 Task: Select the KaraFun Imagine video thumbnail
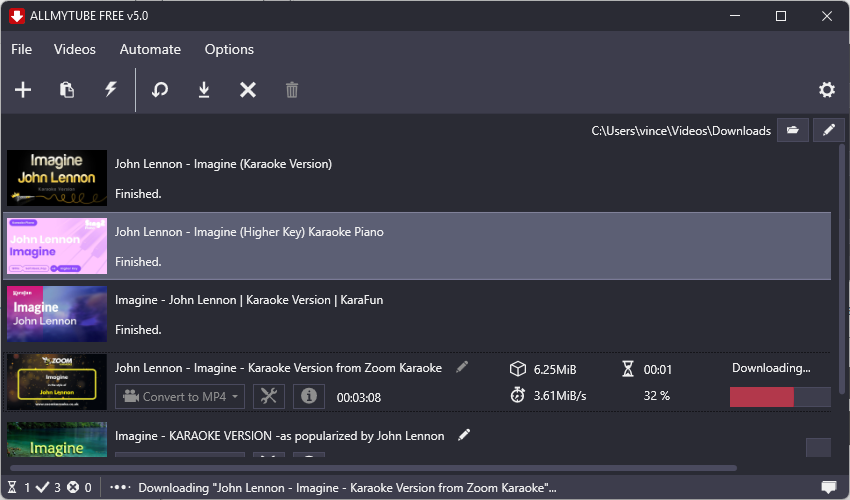pos(57,313)
